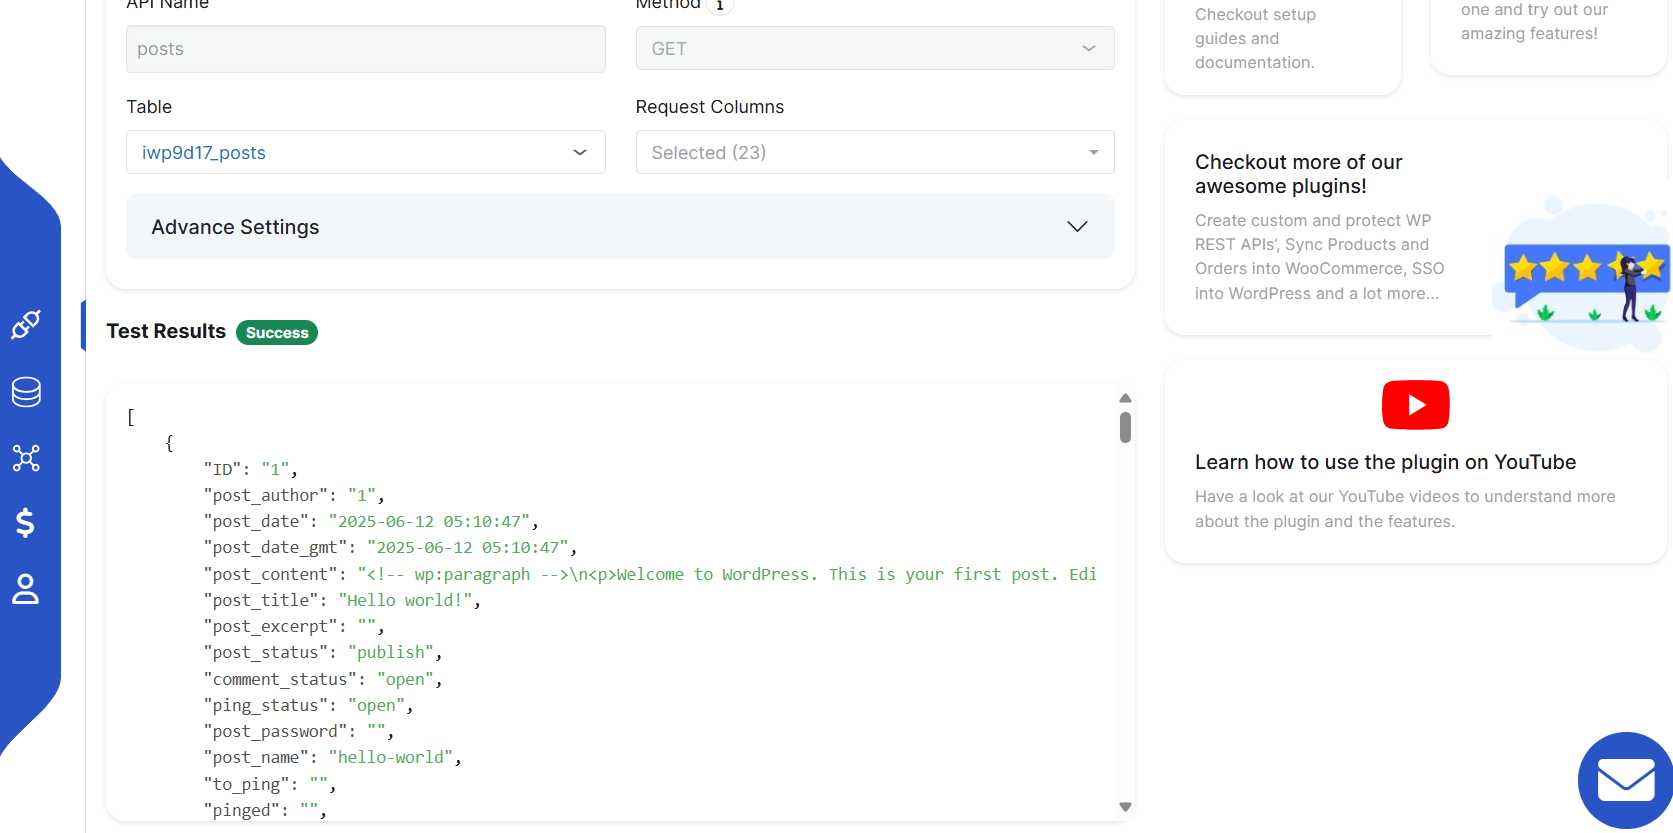The image size is (1673, 833).
Task: Click the YouTube play icon
Action: [x=1415, y=405]
